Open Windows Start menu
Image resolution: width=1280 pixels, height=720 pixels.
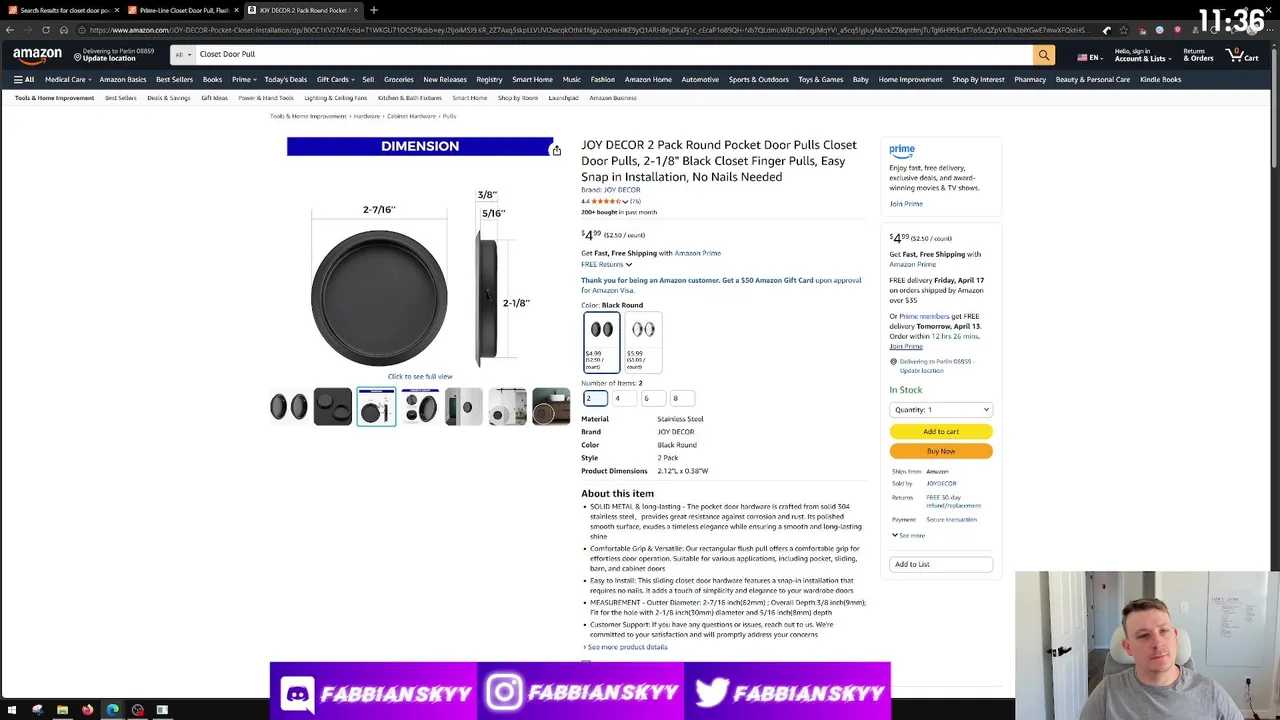click(12, 710)
